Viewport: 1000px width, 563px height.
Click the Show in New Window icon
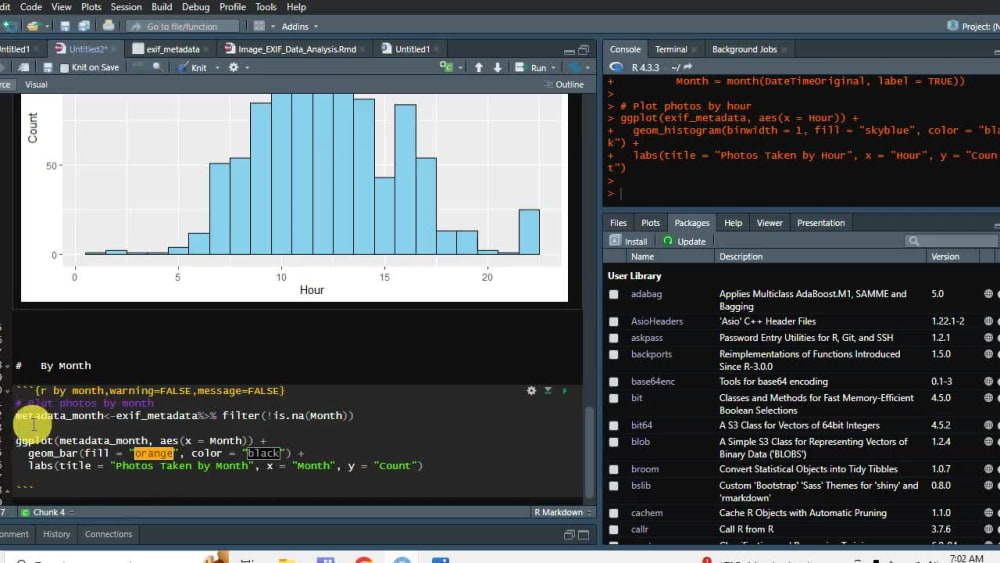[x=24, y=67]
